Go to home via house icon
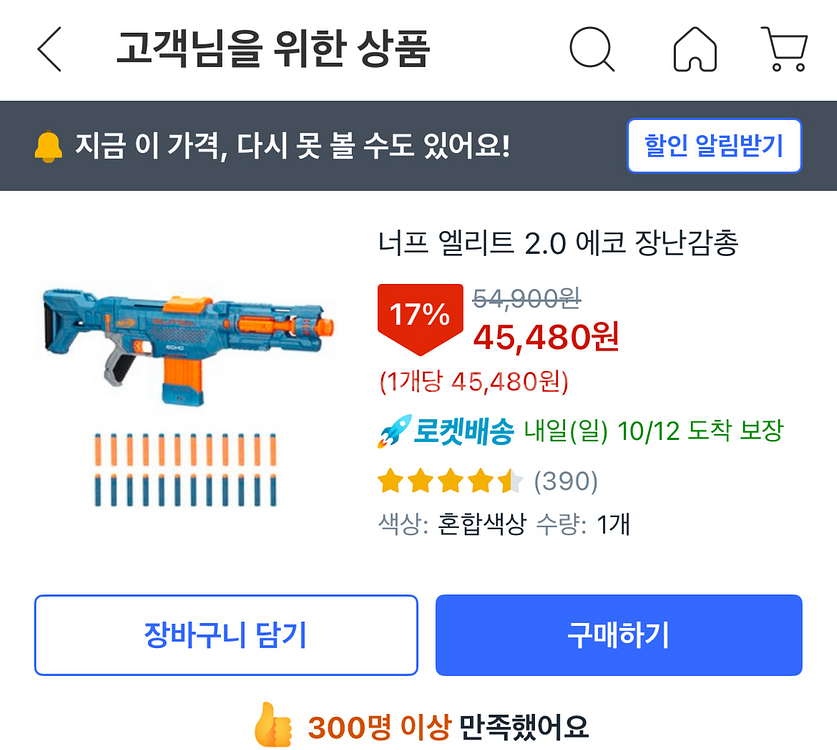The width and height of the screenshot is (837, 750). (696, 49)
